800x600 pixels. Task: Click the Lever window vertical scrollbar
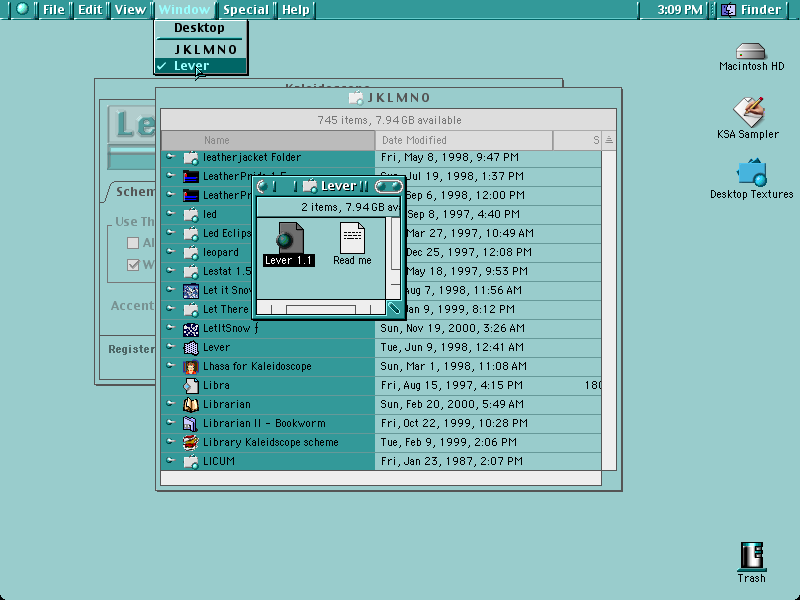394,258
